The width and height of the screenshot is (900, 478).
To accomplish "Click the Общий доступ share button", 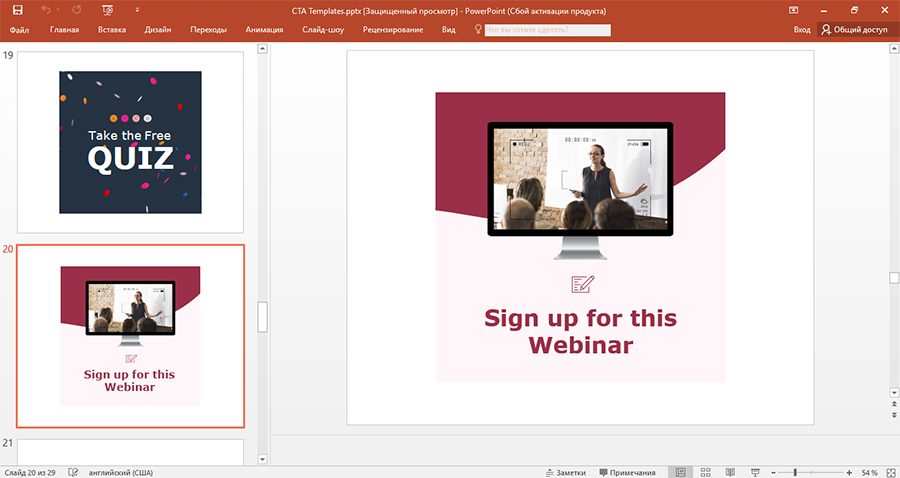I will pyautogui.click(x=855, y=30).
